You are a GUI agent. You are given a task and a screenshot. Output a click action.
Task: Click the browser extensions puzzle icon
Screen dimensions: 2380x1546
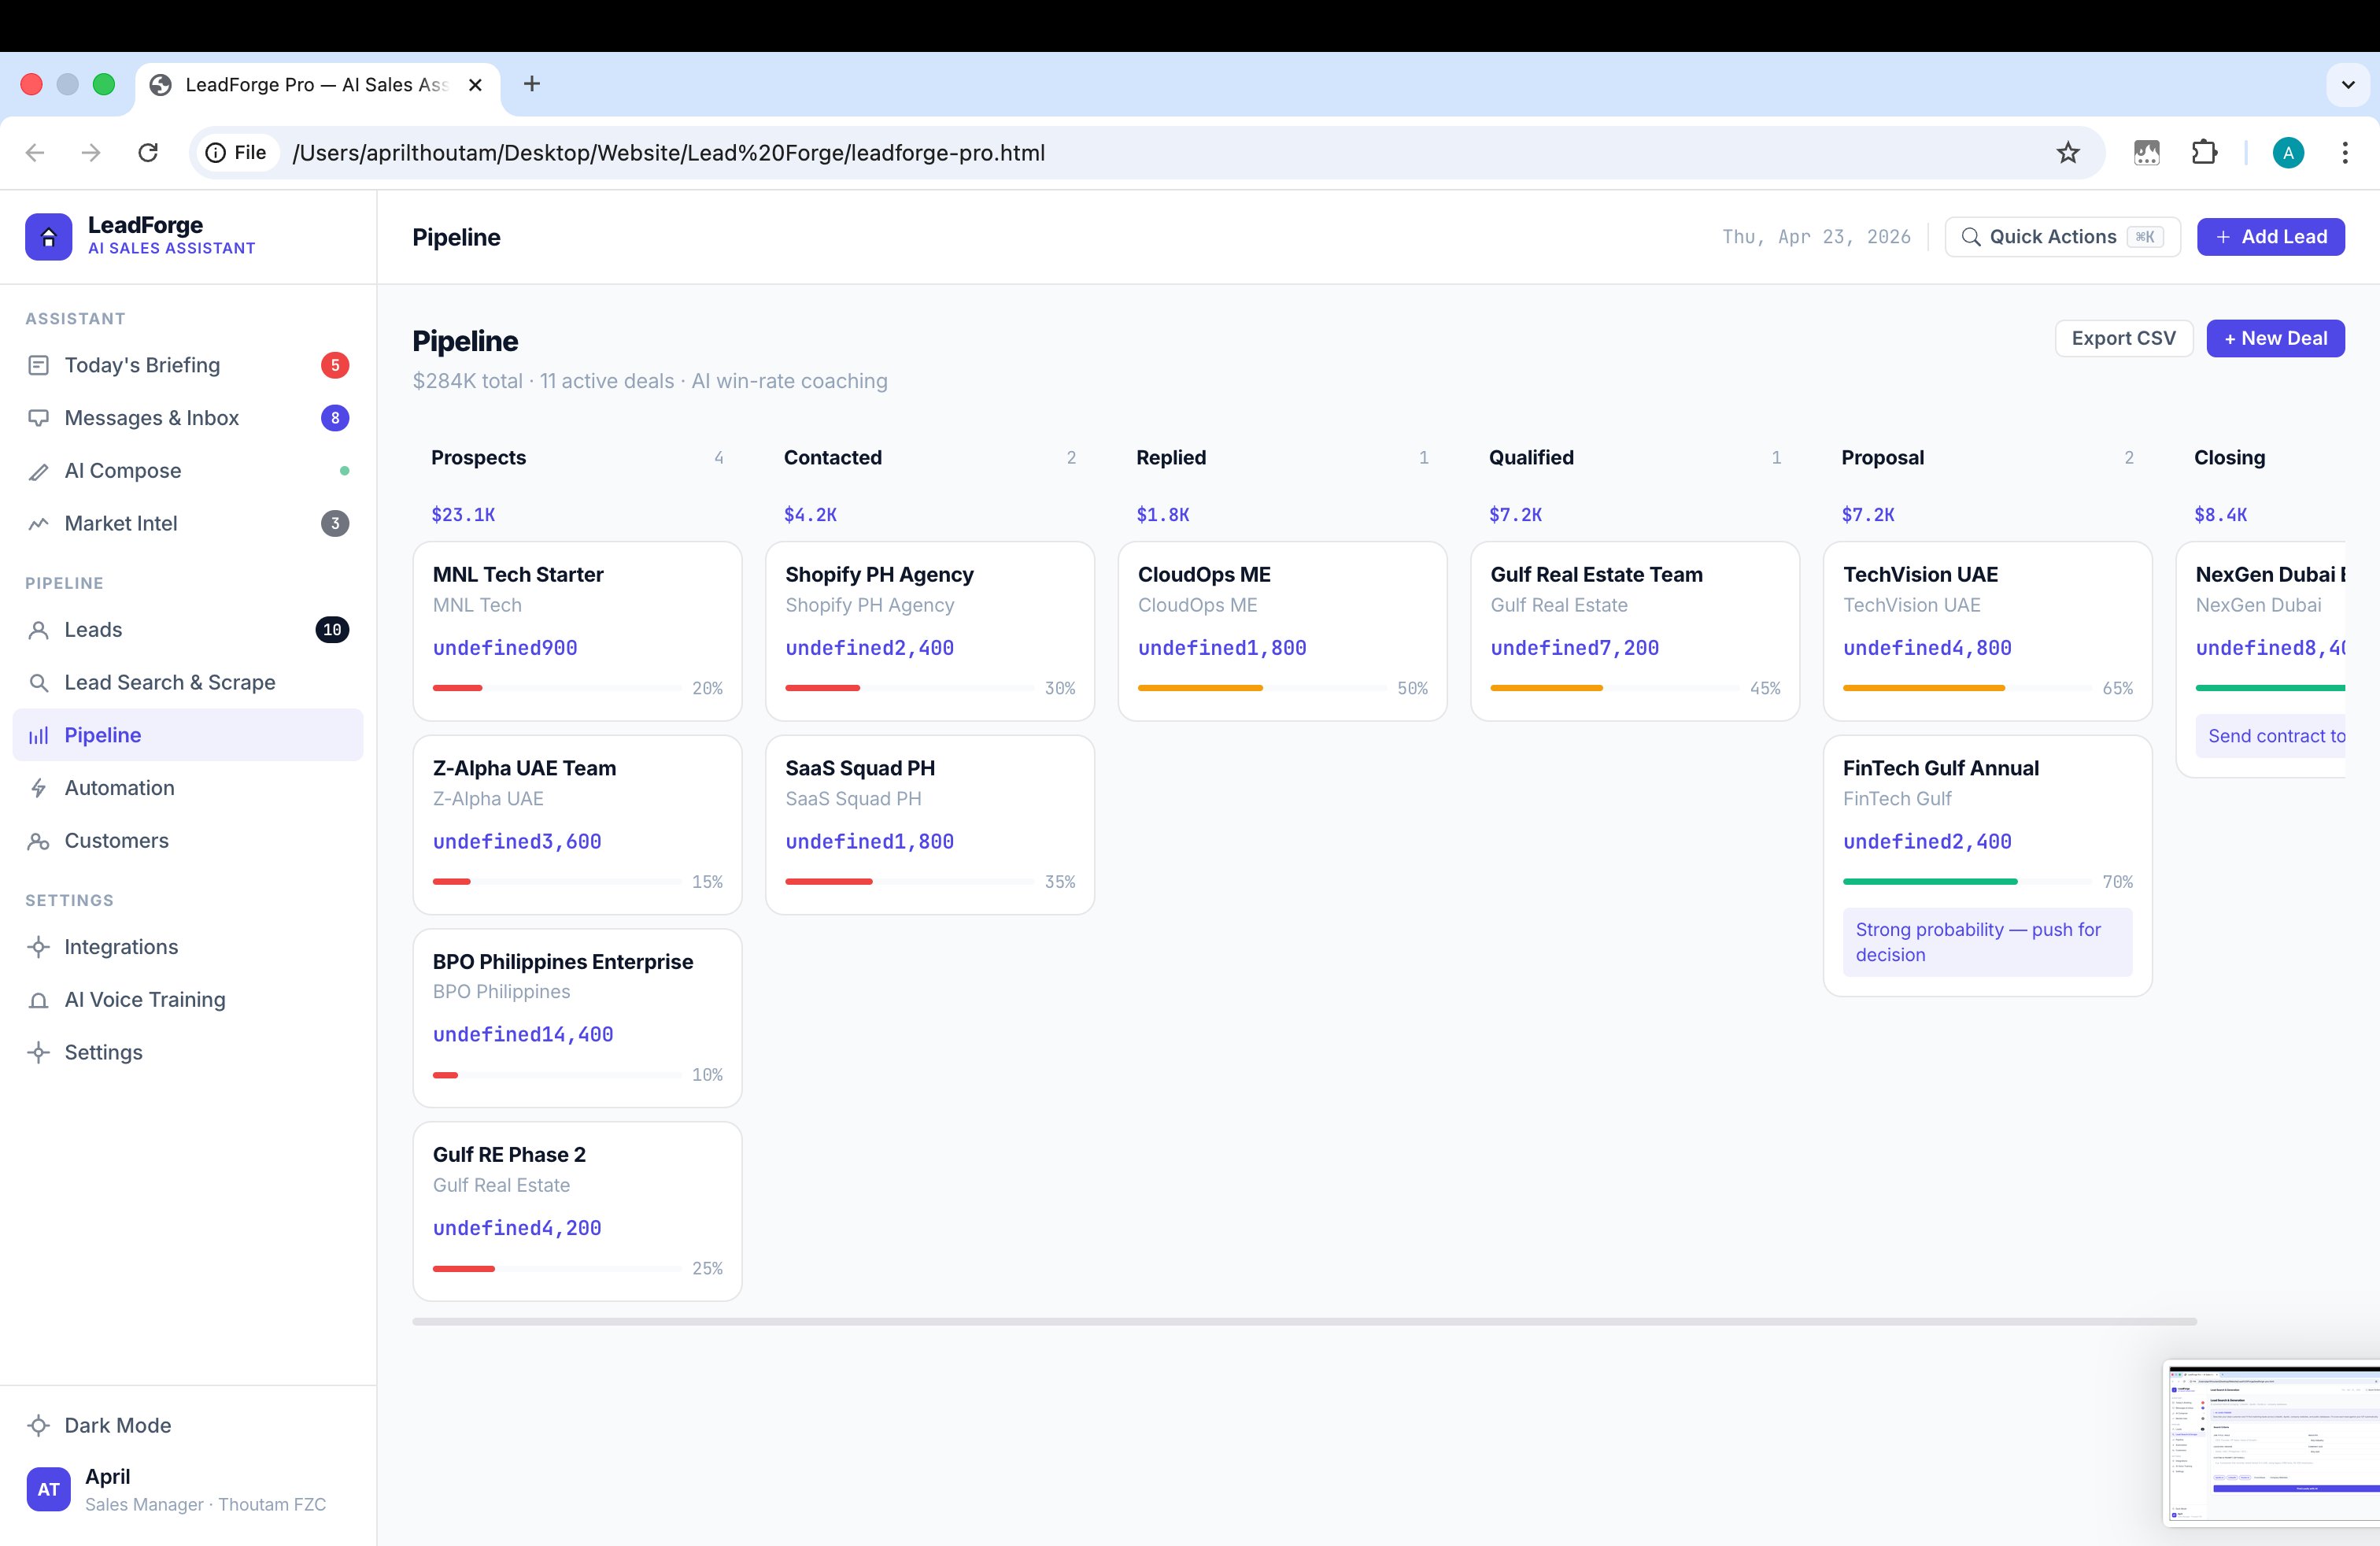point(2204,153)
